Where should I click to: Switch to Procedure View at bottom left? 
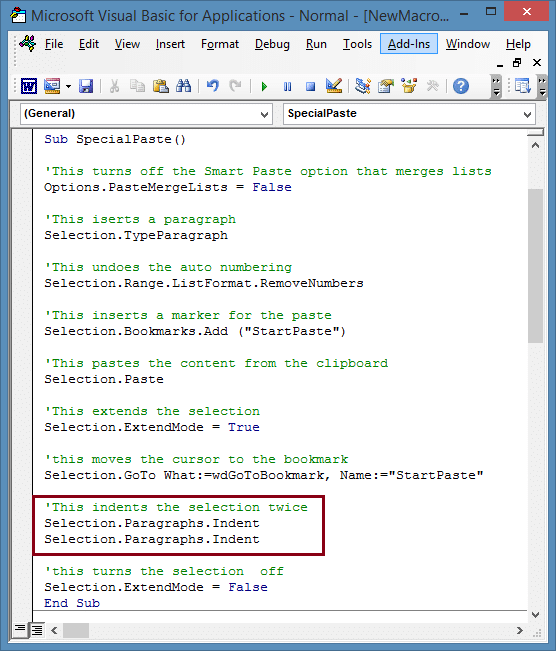click(x=20, y=629)
